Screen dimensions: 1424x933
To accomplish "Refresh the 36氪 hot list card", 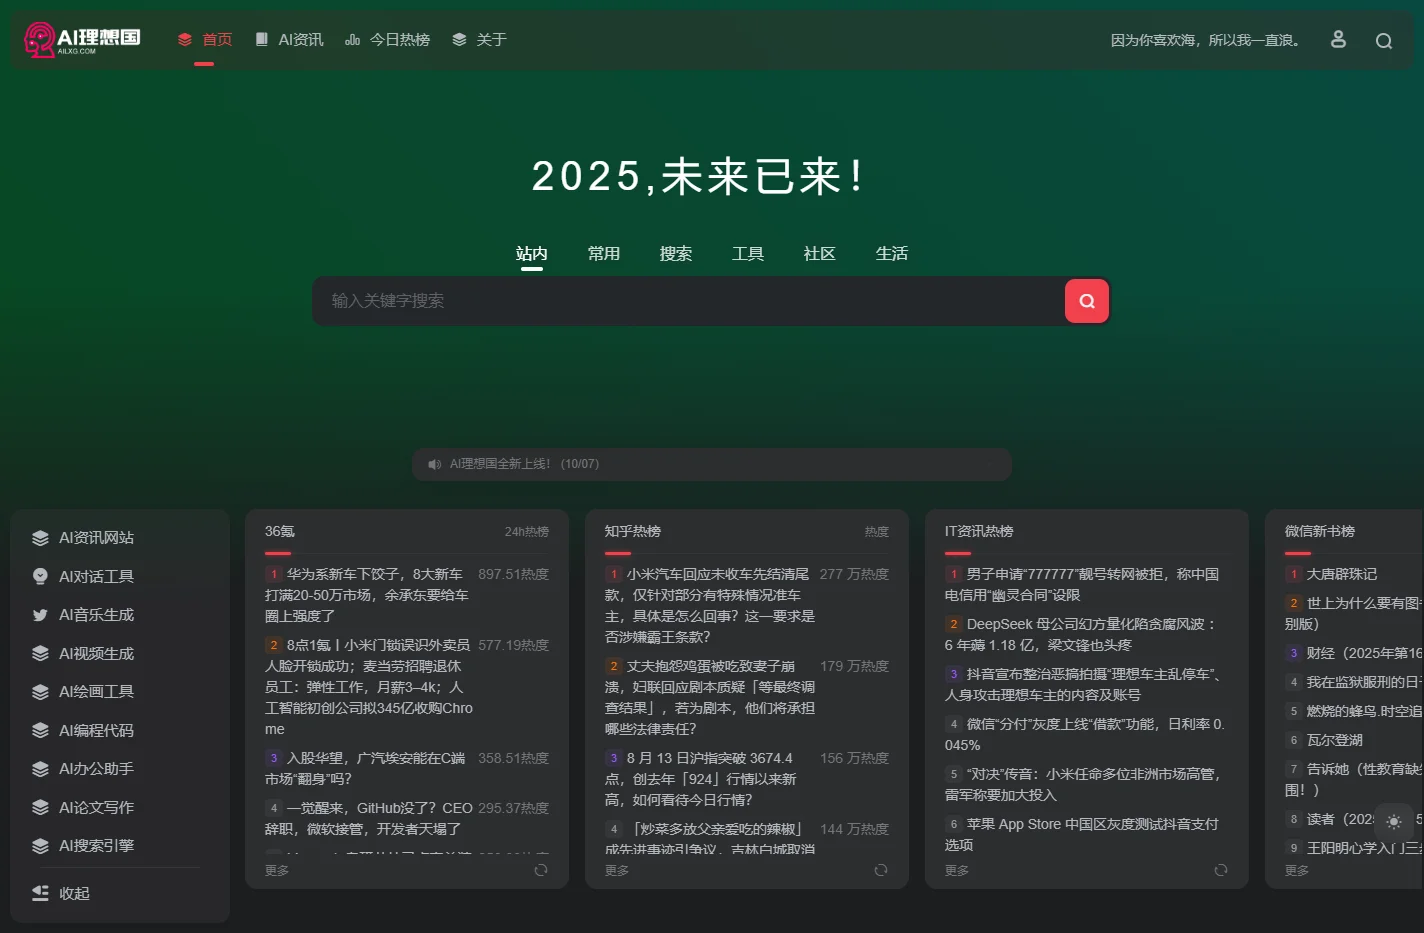I will point(541,870).
